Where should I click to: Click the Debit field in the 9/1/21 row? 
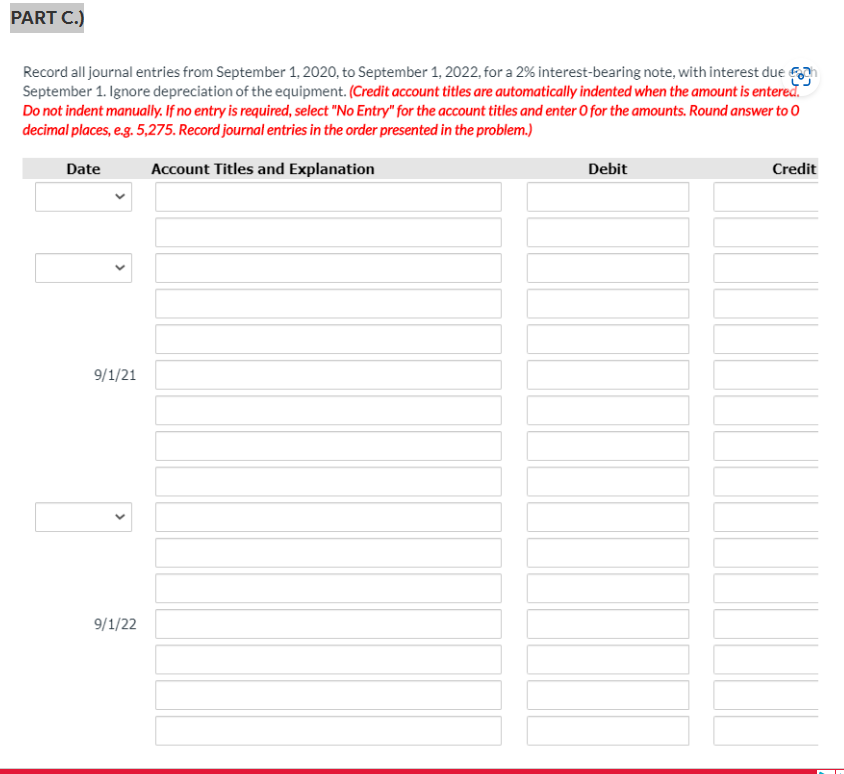coord(607,374)
